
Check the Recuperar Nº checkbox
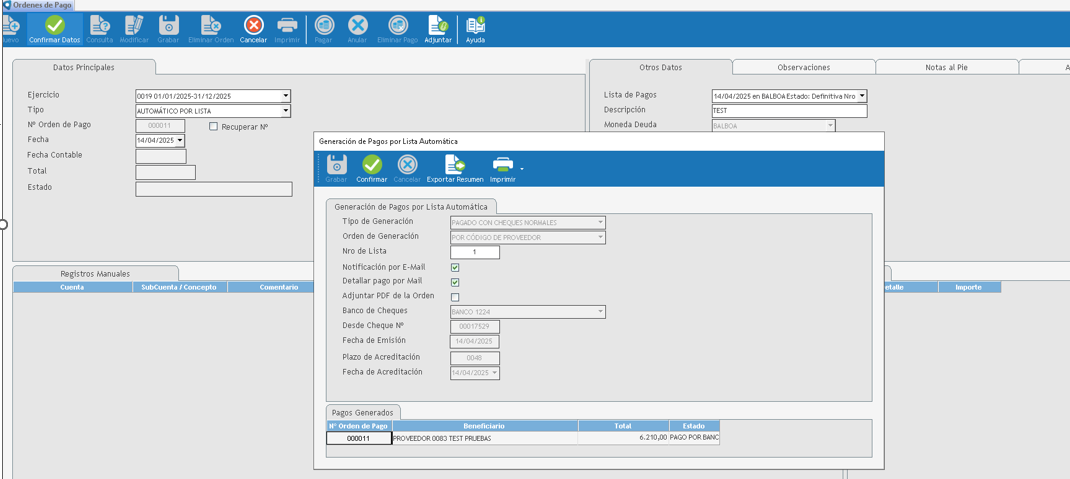click(213, 126)
